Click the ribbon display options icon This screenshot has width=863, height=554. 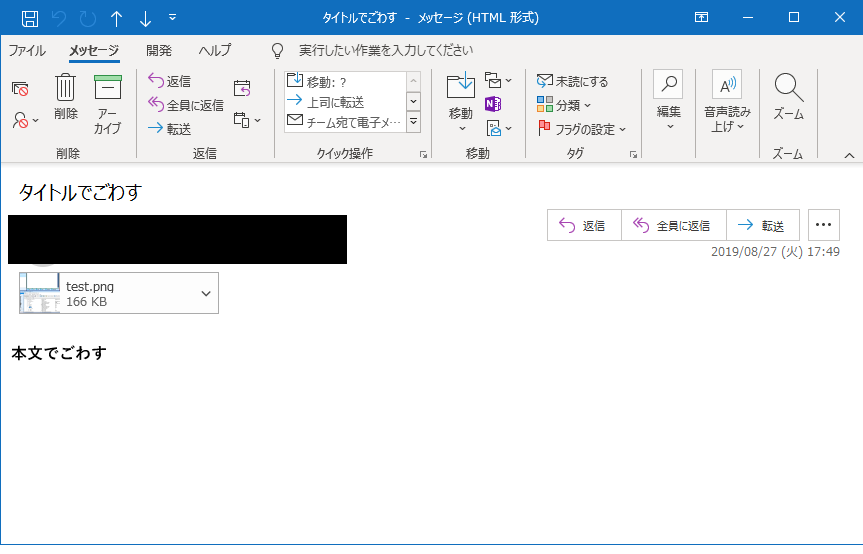(701, 18)
